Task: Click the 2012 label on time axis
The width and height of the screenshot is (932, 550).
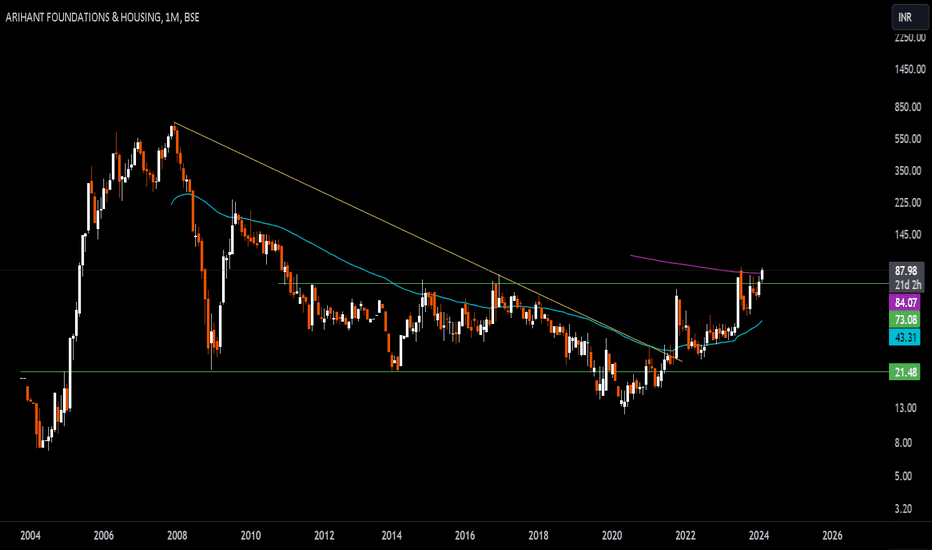Action: [324, 536]
